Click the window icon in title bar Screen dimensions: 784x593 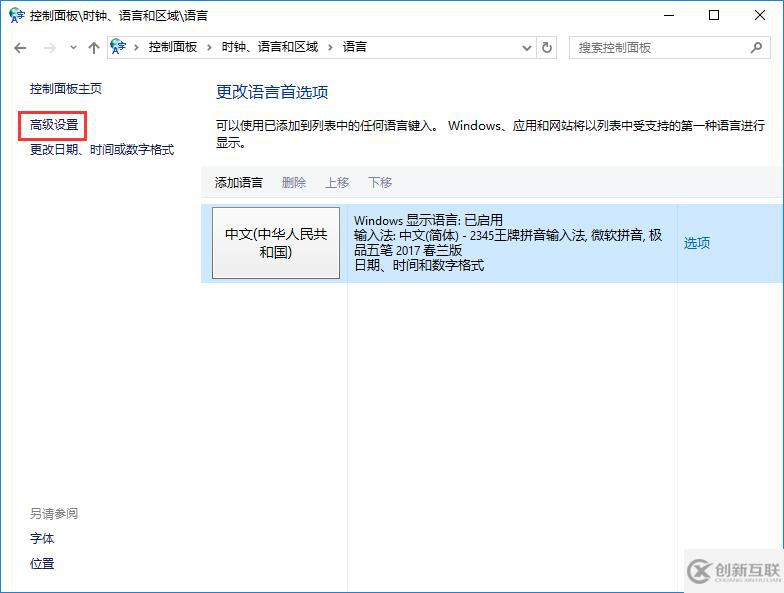[x=16, y=15]
